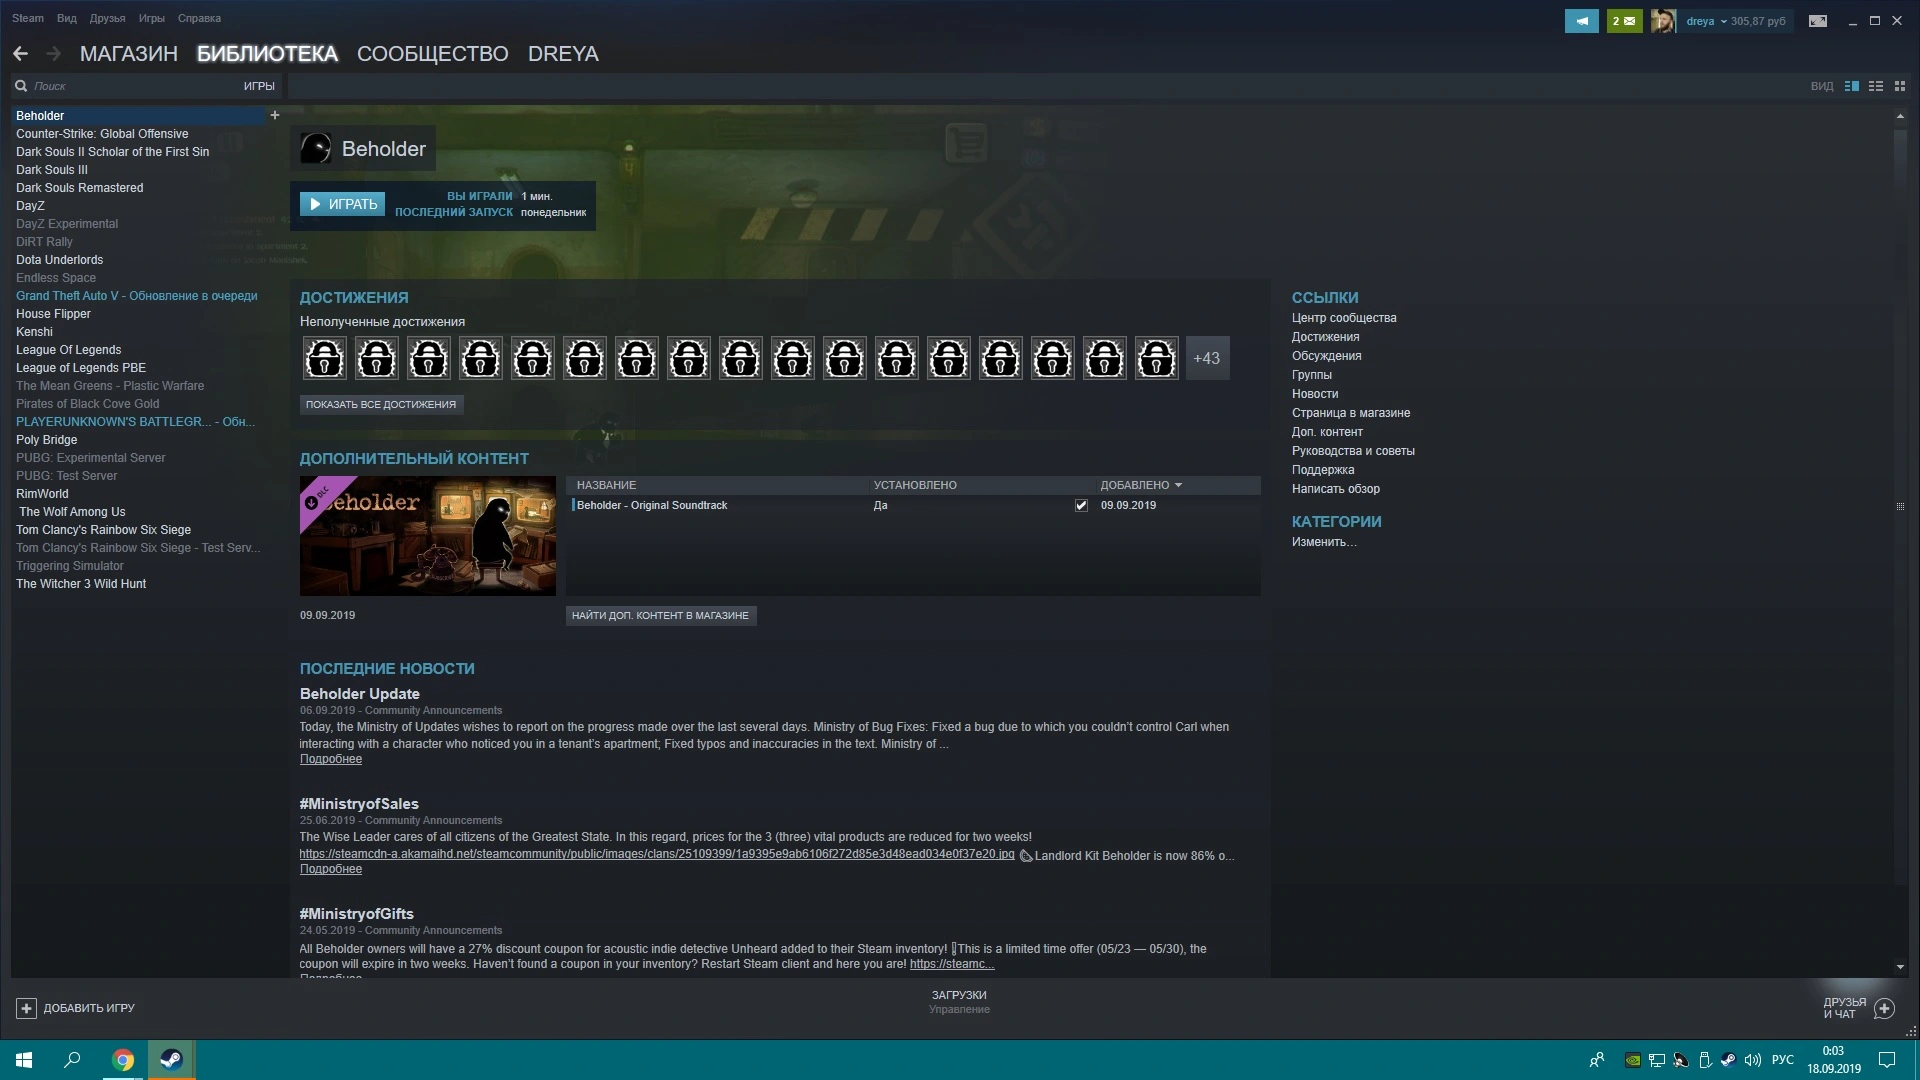Screen dimensions: 1920x1080
Task: Toggle Beholder Original Soundtrack installed checkbox
Action: tap(1081, 506)
